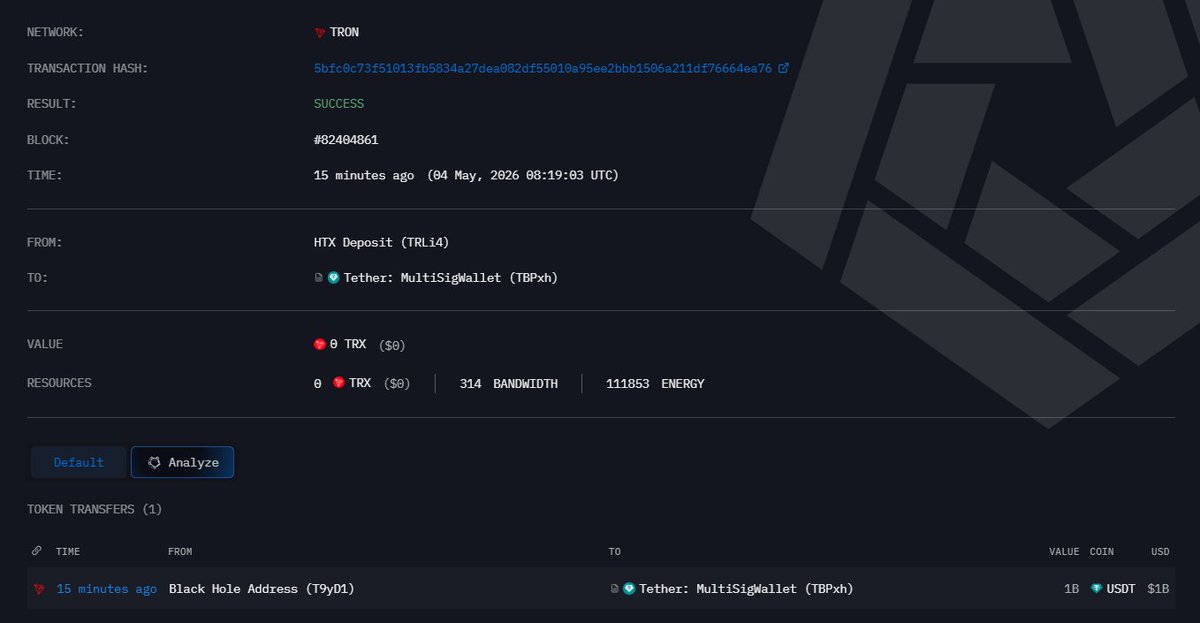1200x623 pixels.
Task: Sort token transfers by FROM column
Action: (x=180, y=551)
